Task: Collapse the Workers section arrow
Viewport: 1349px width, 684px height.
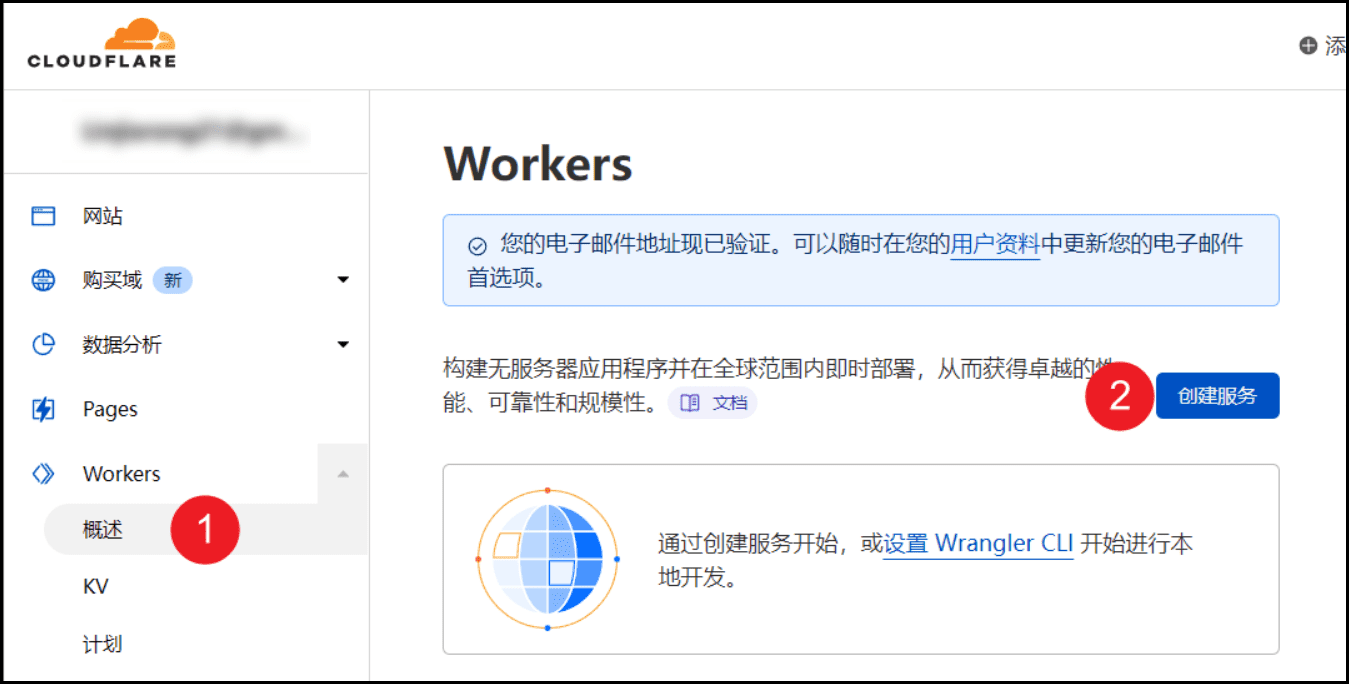Action: 343,474
